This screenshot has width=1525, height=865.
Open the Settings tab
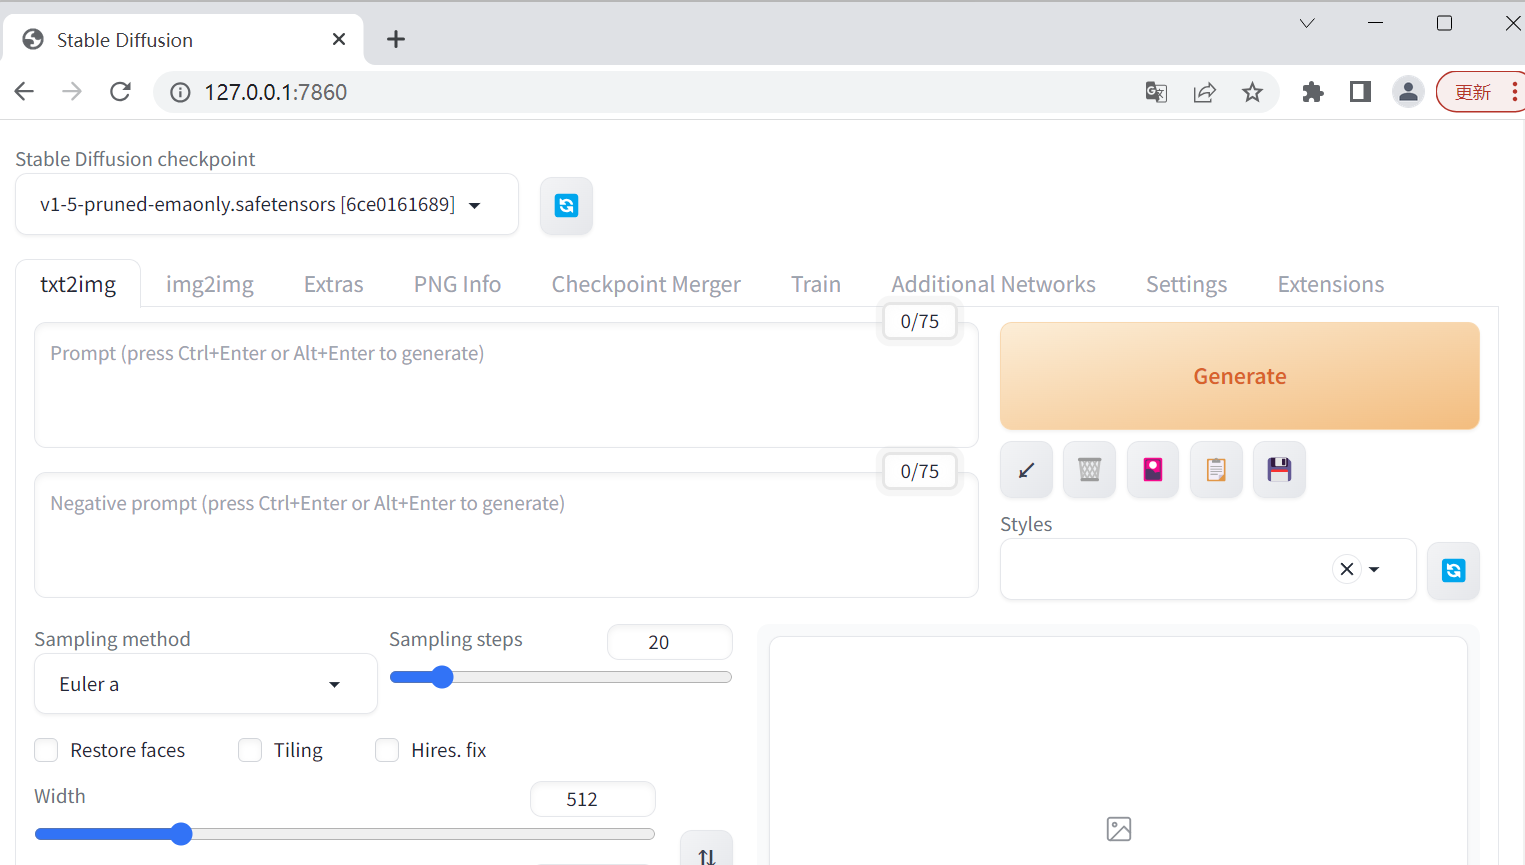click(x=1186, y=284)
